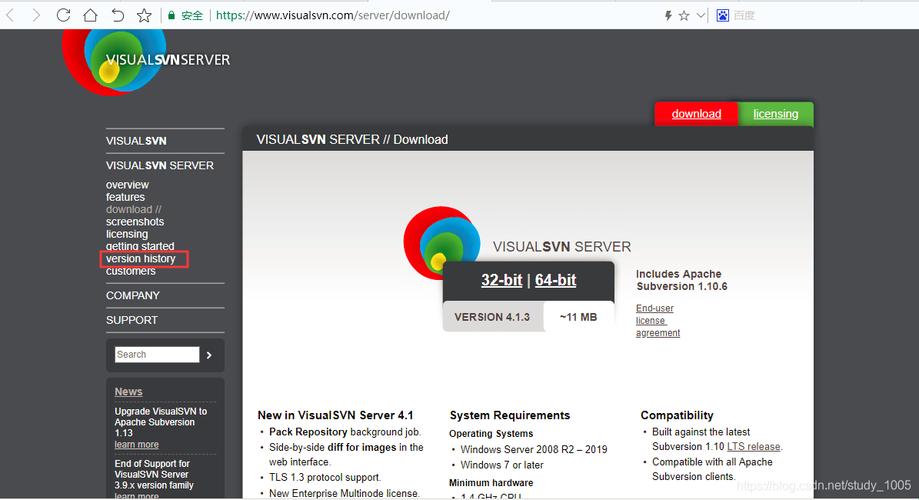Click the undo restore-page icon
The height and width of the screenshot is (500, 919).
[117, 15]
